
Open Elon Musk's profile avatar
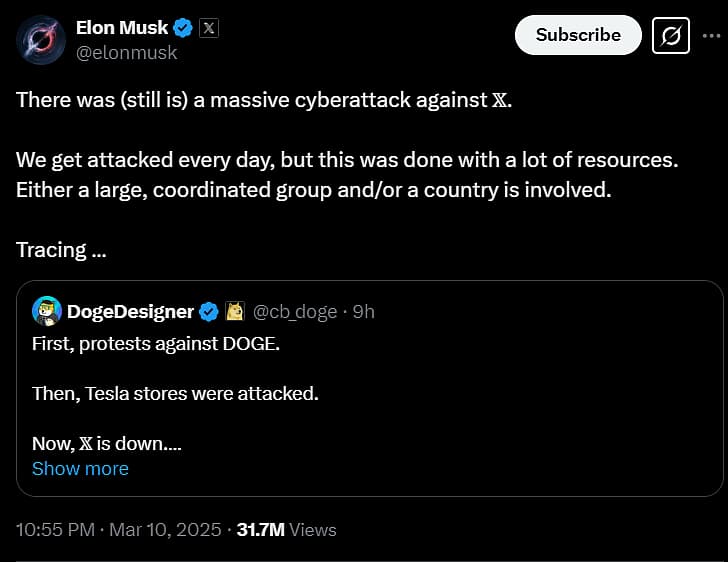click(x=41, y=40)
